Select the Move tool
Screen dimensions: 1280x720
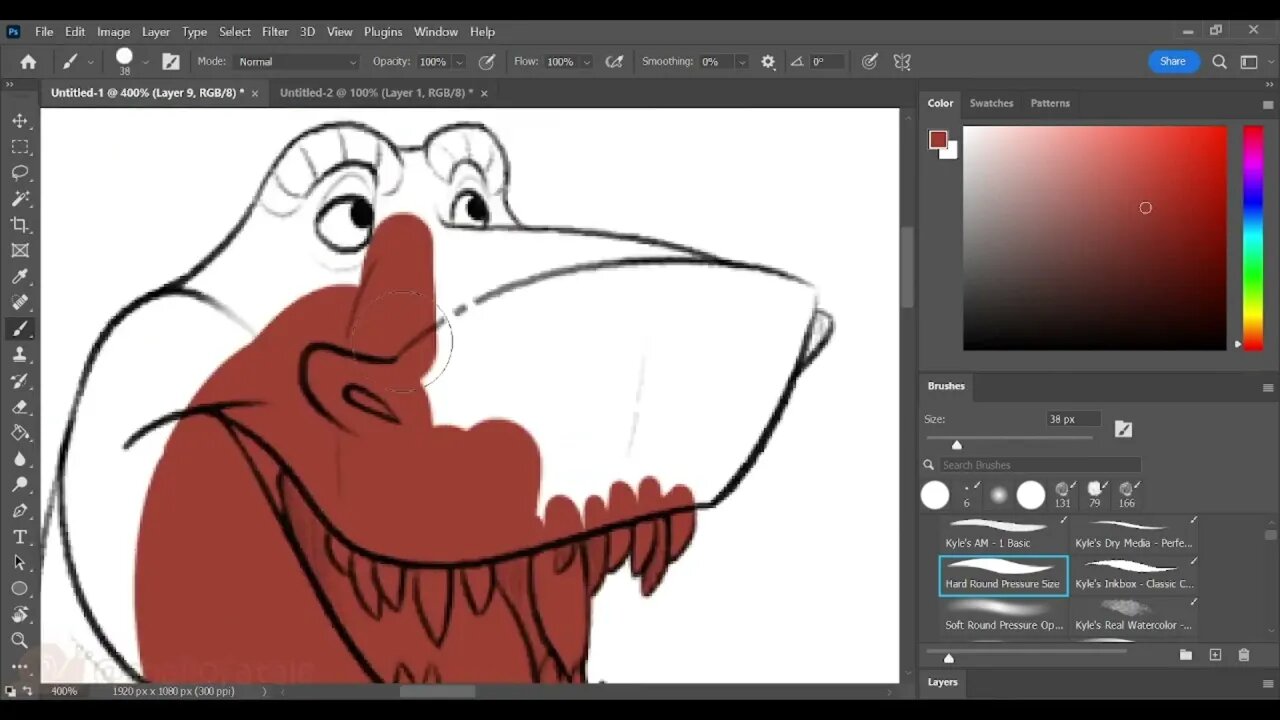tap(20, 121)
